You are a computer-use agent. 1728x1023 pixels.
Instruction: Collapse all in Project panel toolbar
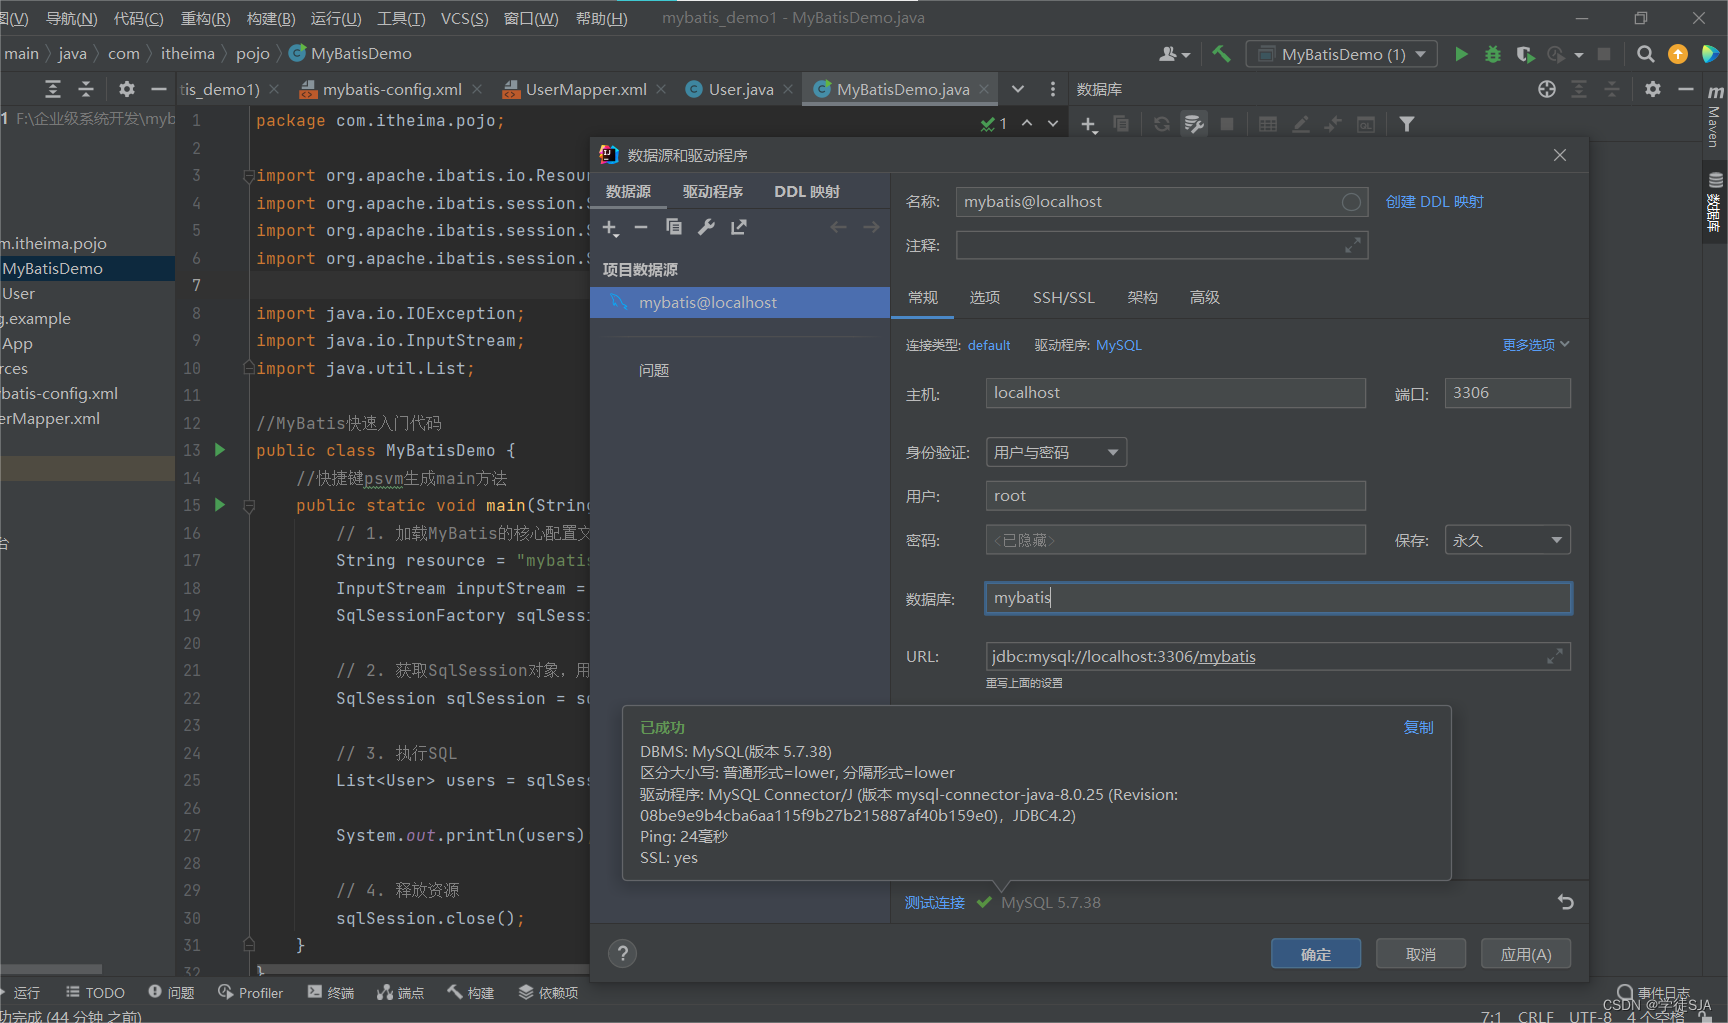tap(86, 89)
